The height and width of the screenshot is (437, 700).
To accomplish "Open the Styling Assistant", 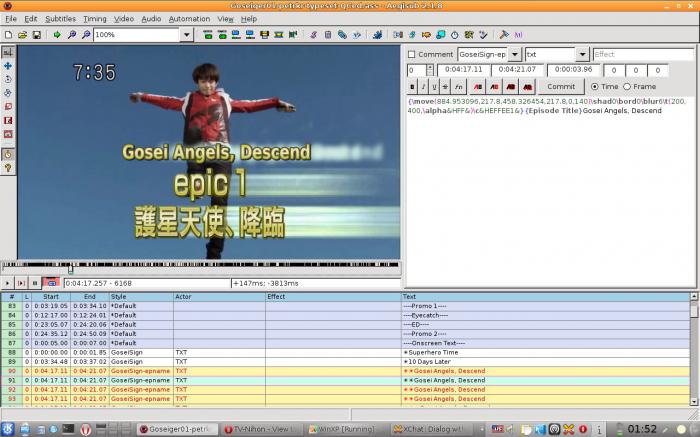I will pyautogui.click(x=412, y=34).
